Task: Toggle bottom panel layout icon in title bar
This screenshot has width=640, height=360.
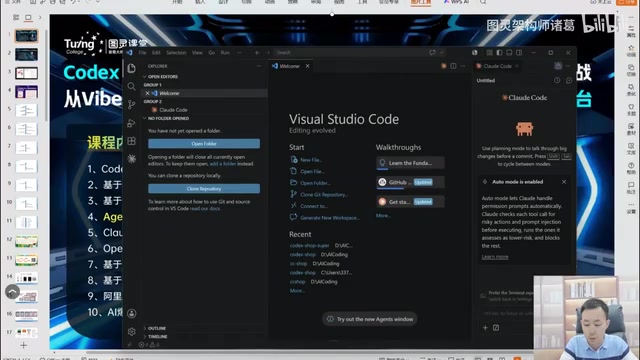Action: (x=509, y=53)
